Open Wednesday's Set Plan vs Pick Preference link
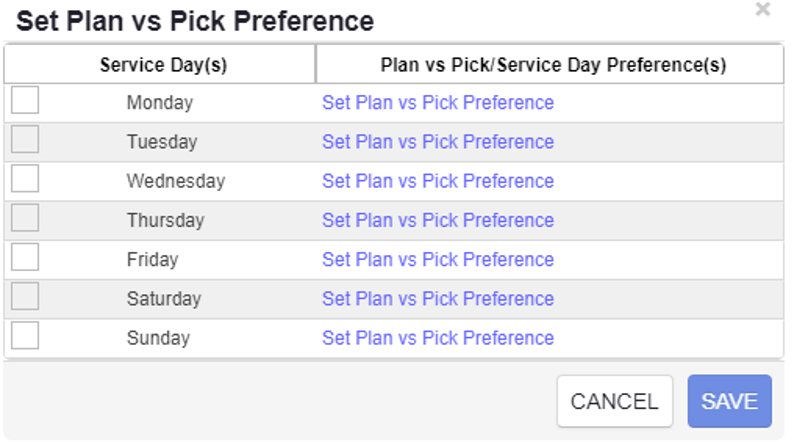Viewport: 806px width, 442px height. pos(437,181)
